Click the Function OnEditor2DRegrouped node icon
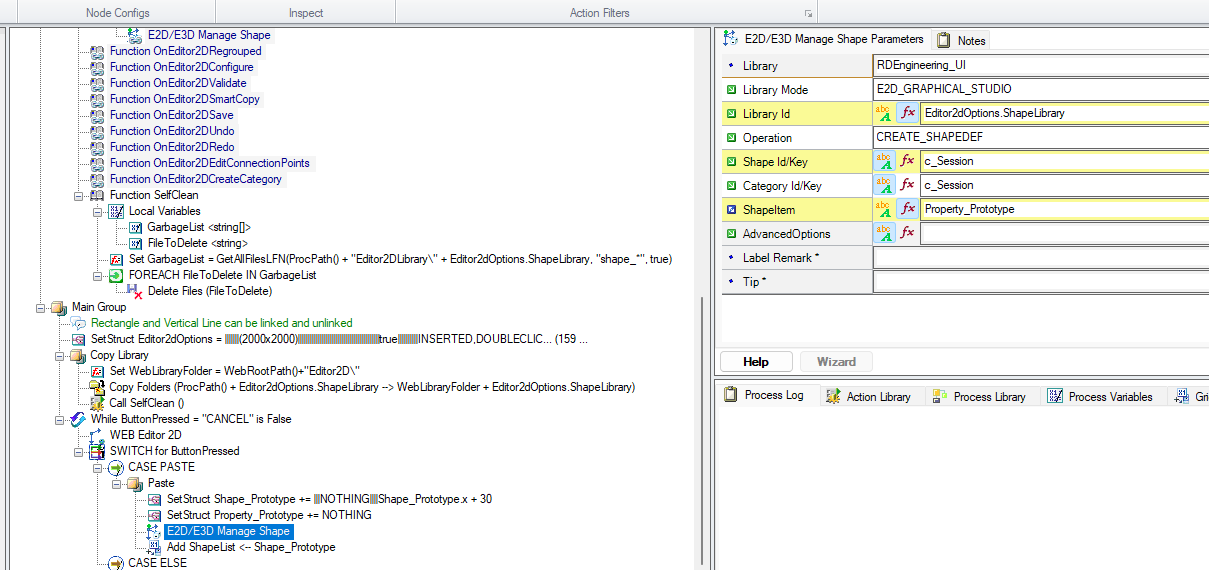1209x570 pixels. [97, 51]
